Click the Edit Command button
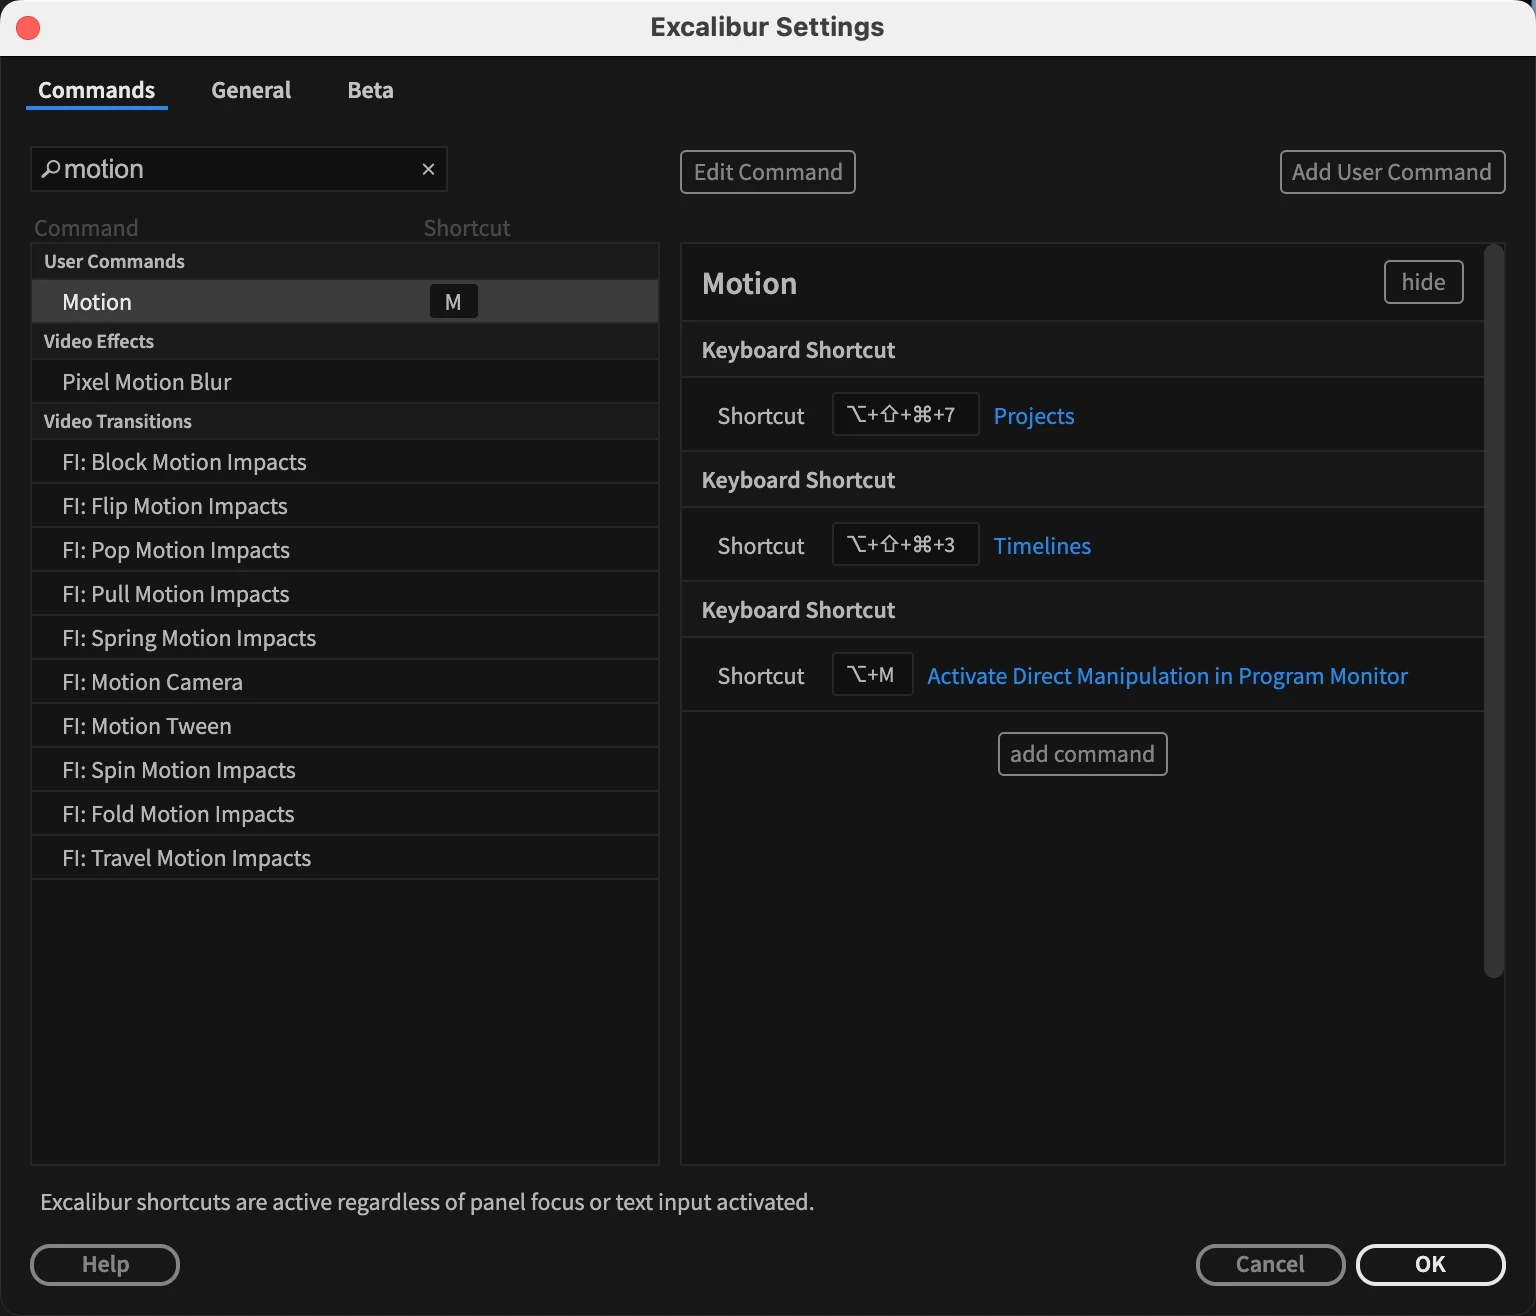Viewport: 1536px width, 1316px height. (768, 172)
